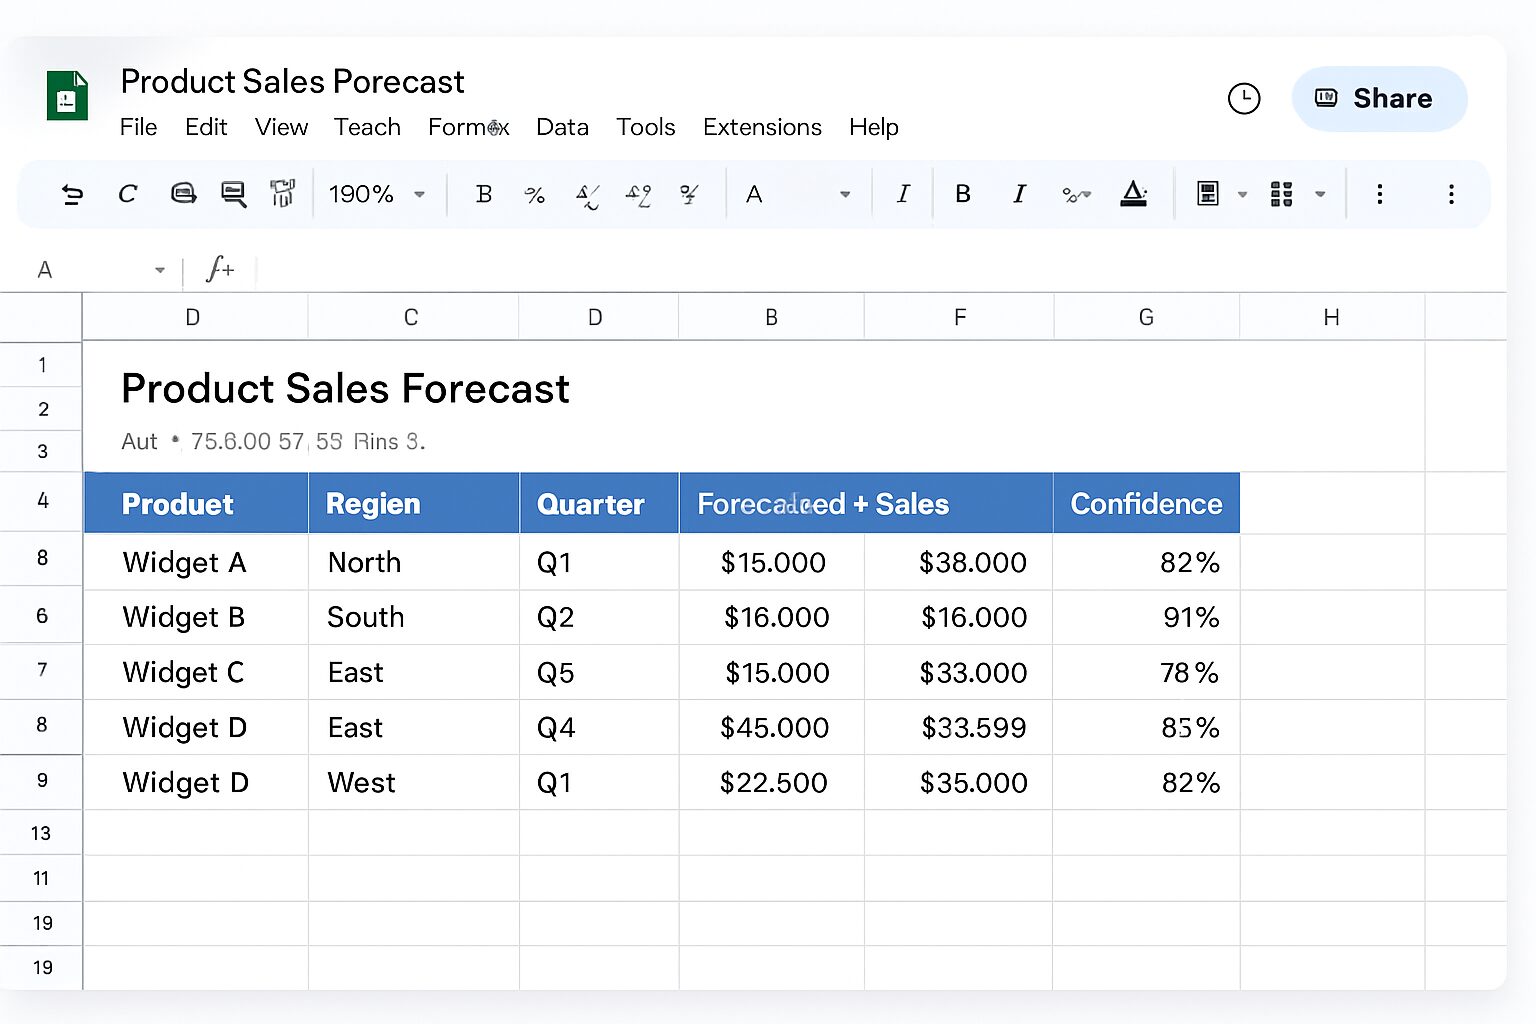This screenshot has width=1536, height=1024.
Task: Click the merge cells grid icon
Action: click(1282, 194)
